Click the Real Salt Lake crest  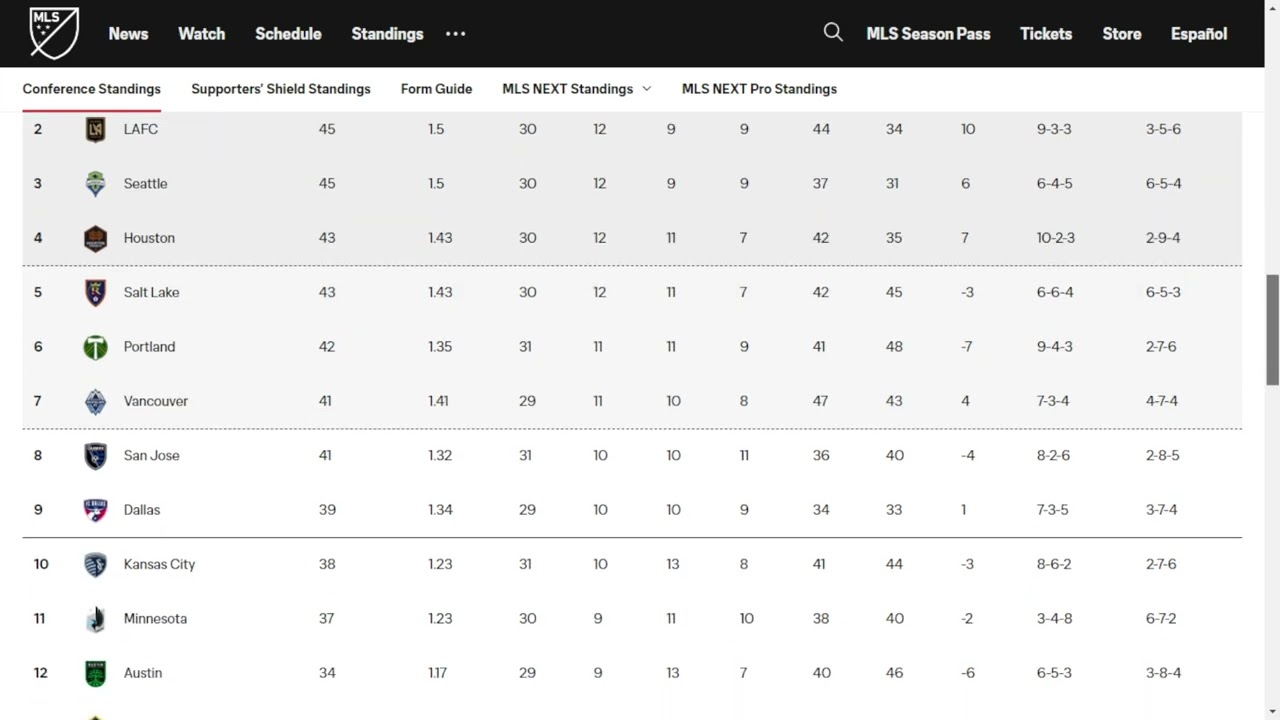point(95,292)
